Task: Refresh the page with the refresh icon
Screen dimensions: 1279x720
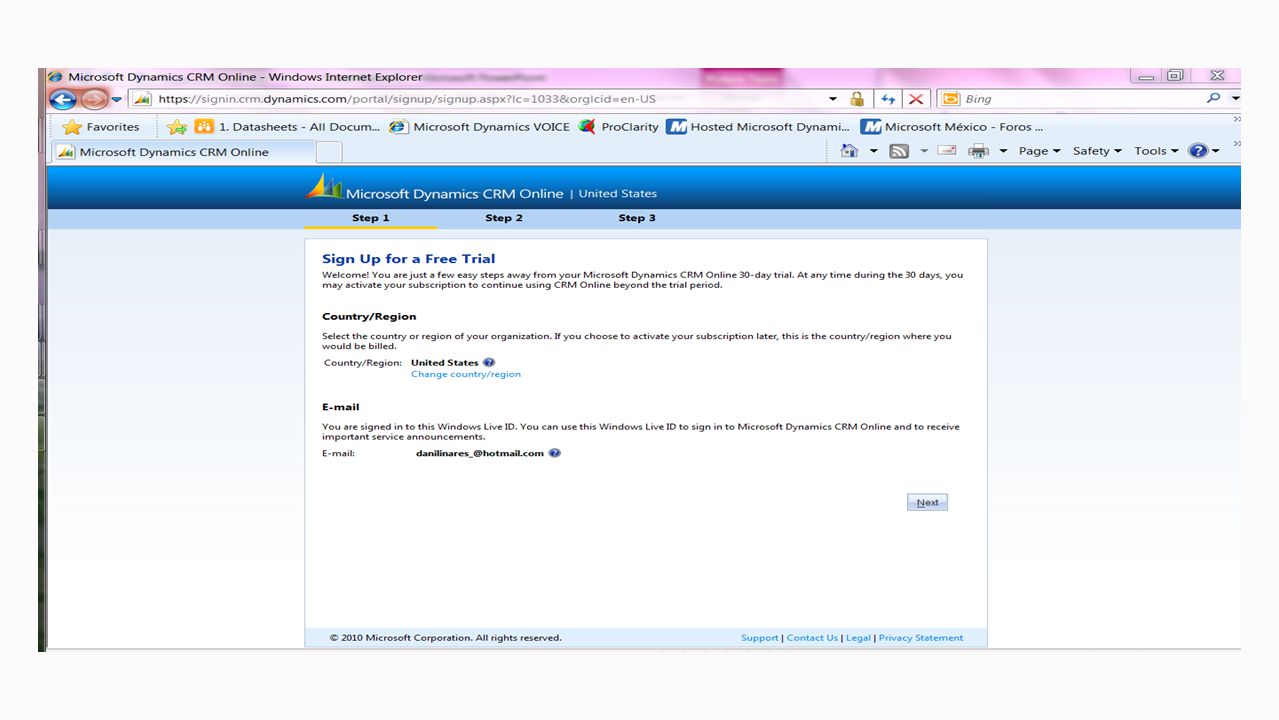Action: tap(887, 99)
